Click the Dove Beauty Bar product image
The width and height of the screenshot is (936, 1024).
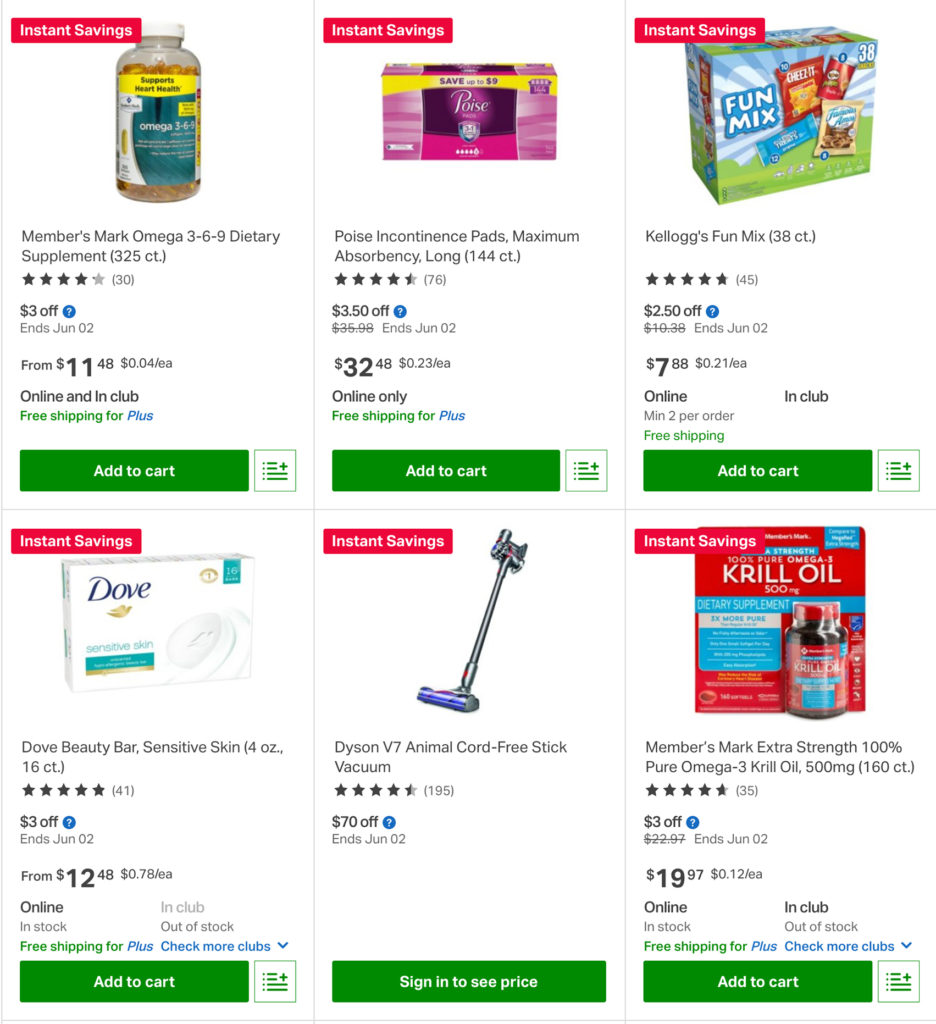pos(157,623)
